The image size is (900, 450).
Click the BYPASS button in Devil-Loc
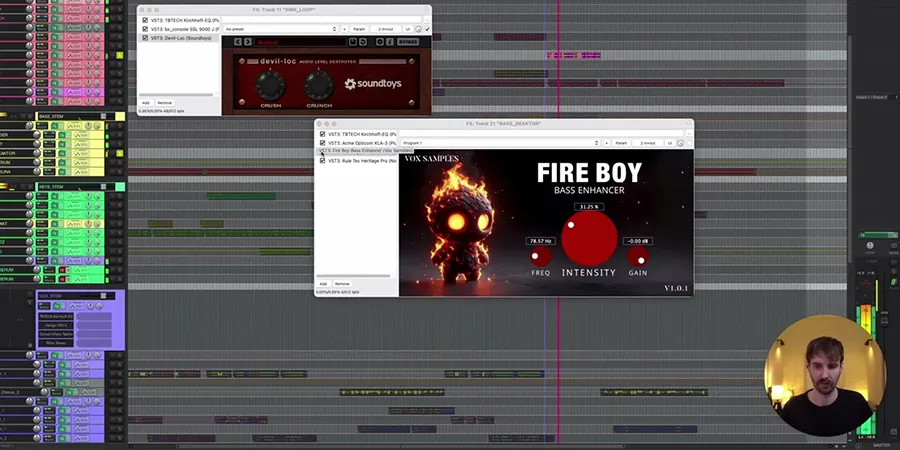[408, 42]
